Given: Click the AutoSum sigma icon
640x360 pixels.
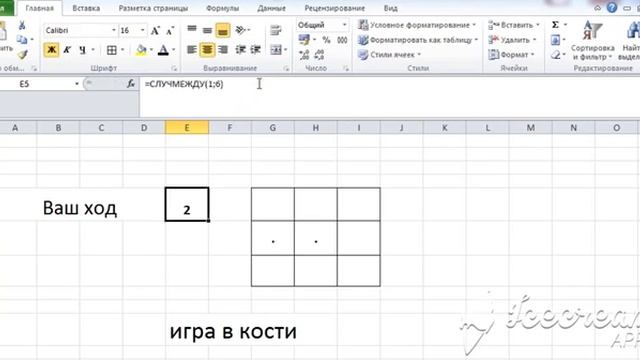Looking at the screenshot, I should [556, 25].
